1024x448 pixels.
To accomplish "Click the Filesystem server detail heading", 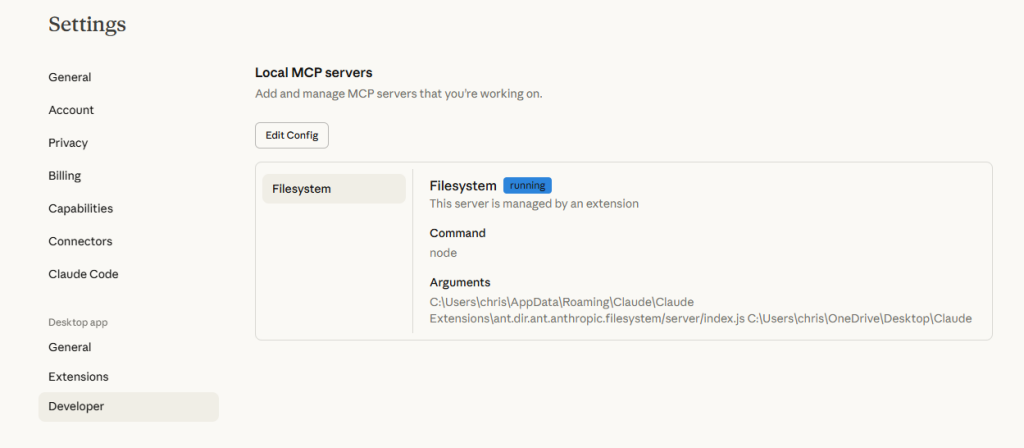I will 463,186.
